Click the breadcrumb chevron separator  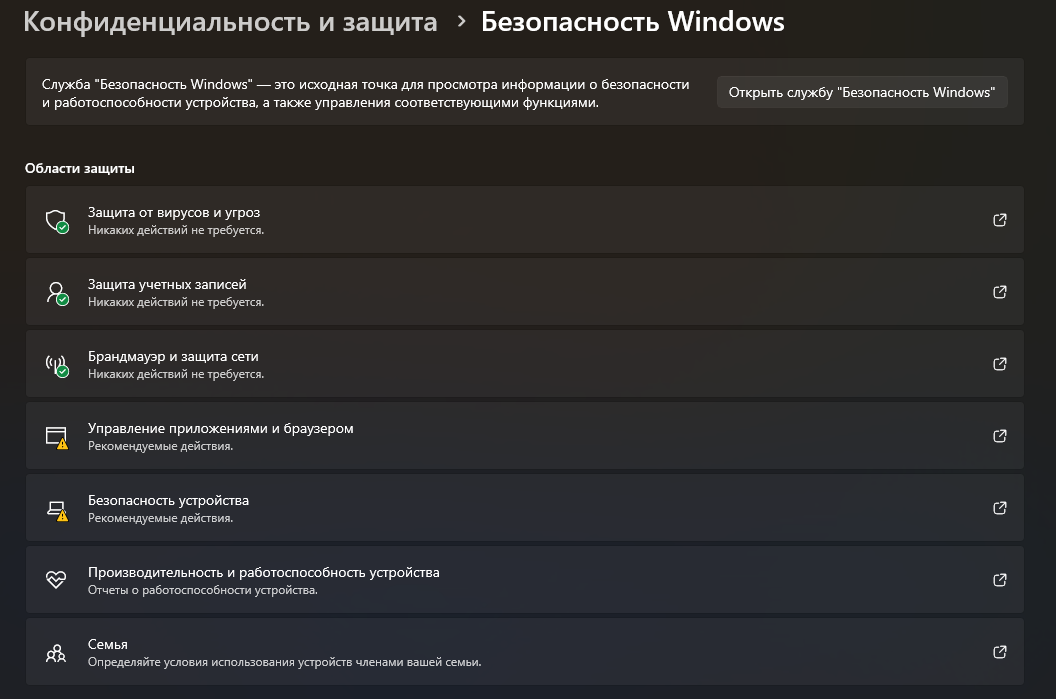[461, 22]
